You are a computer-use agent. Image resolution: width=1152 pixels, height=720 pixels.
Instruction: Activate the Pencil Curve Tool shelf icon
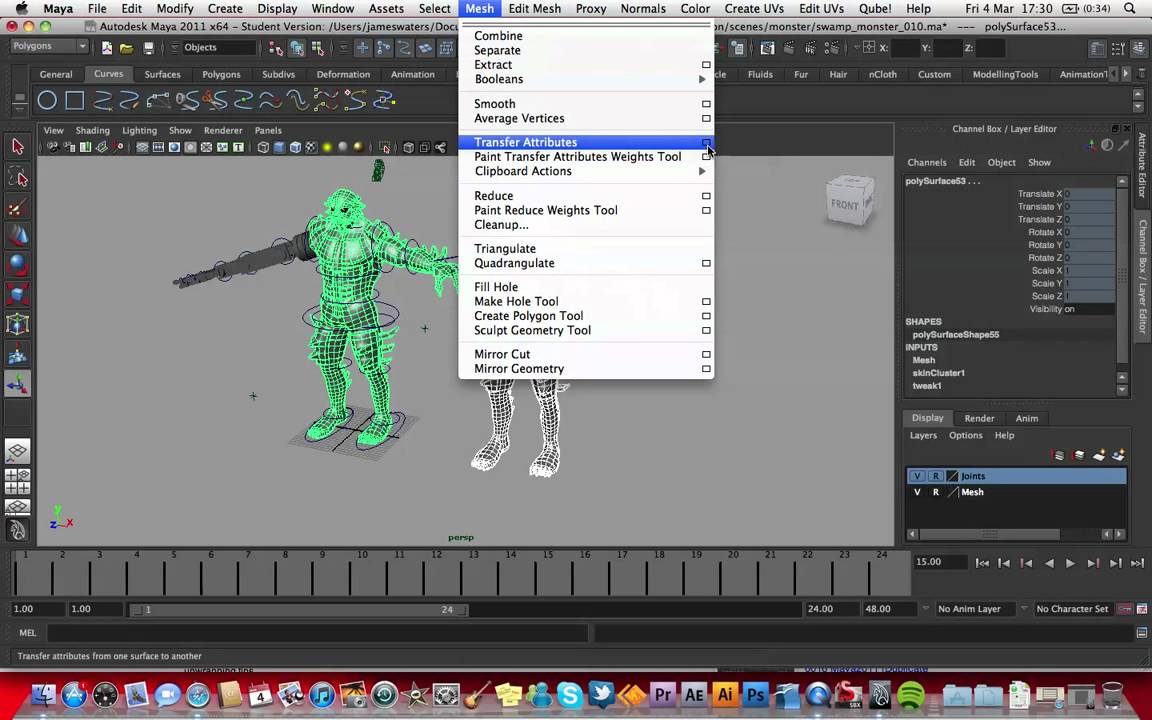click(130, 100)
